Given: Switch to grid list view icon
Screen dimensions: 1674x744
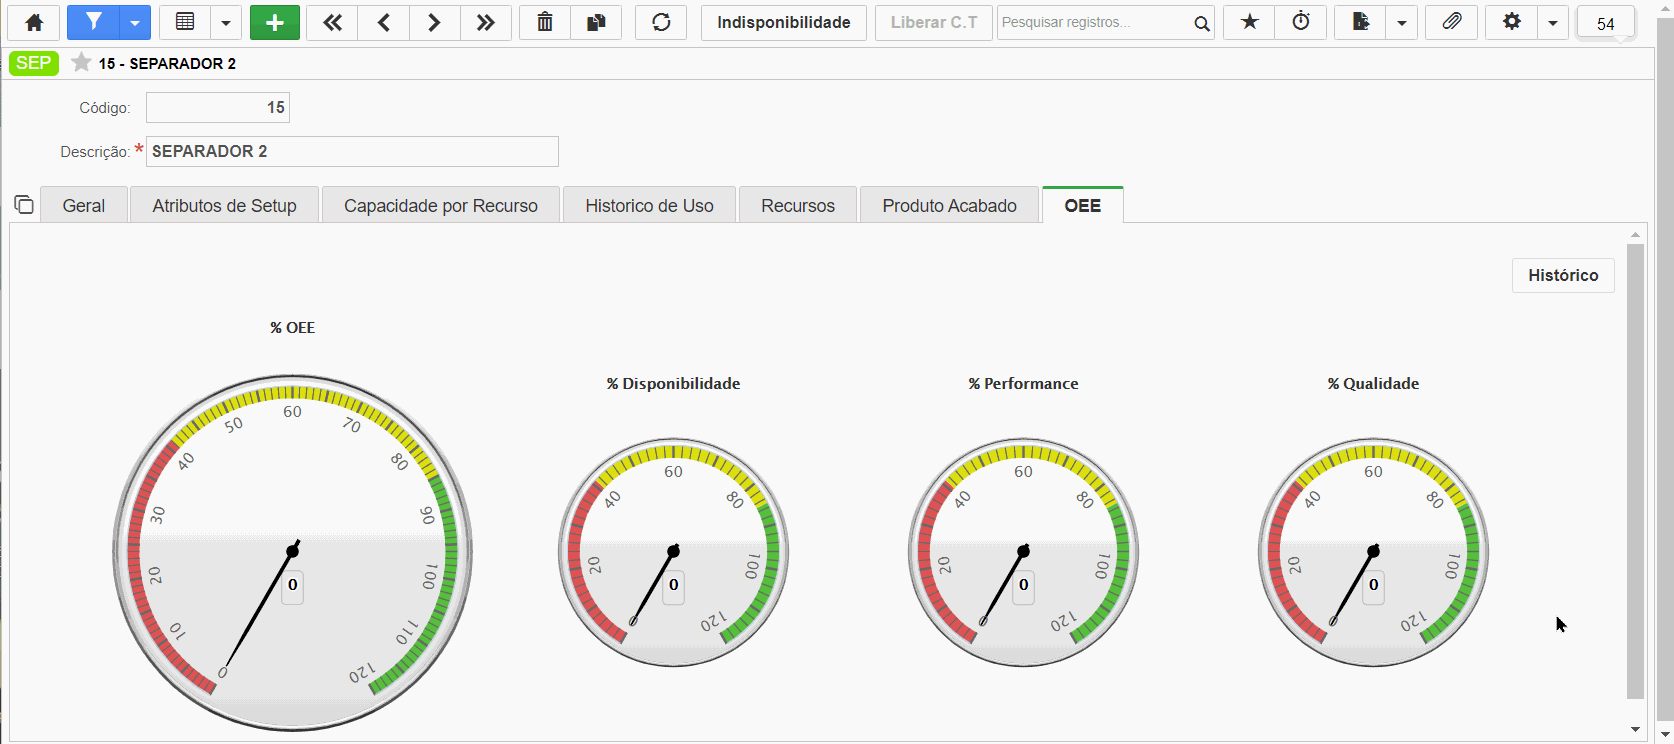Looking at the screenshot, I should coord(185,22).
